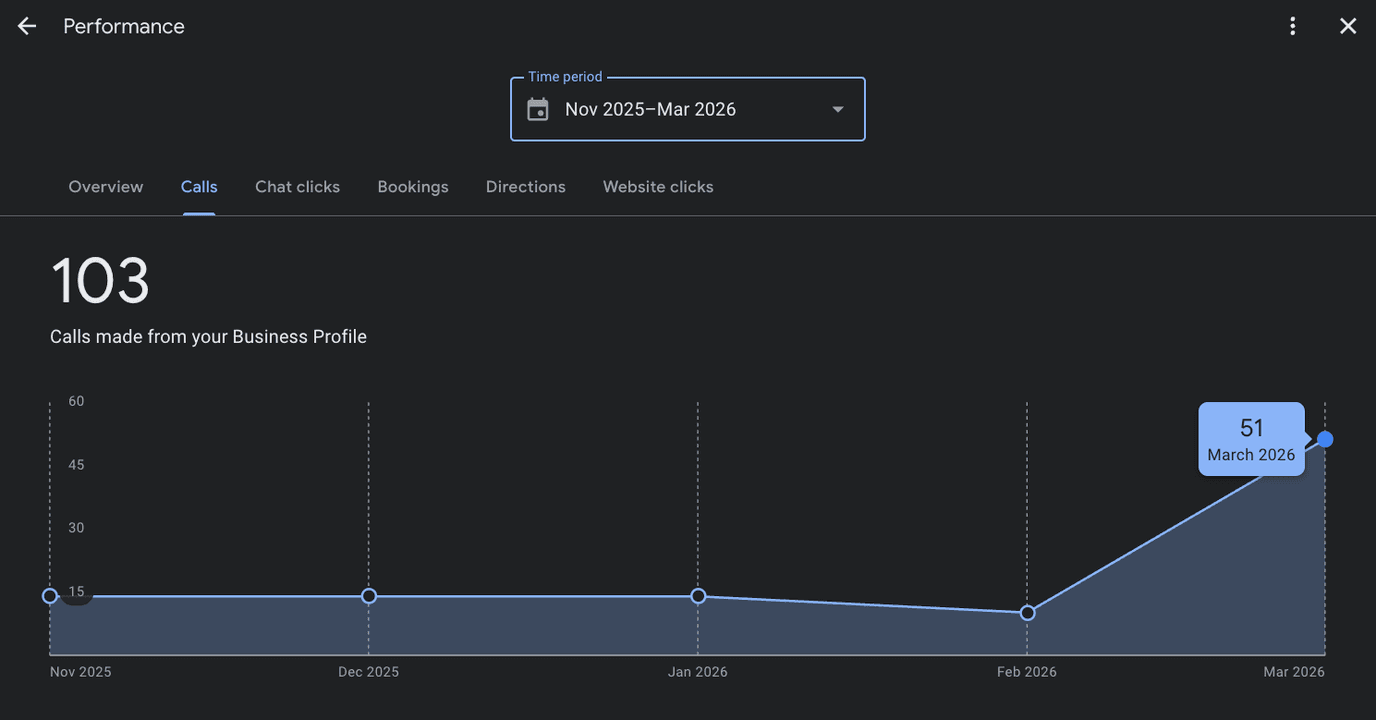Click the calendar icon in the Time period field
Image resolution: width=1376 pixels, height=720 pixels.
538,109
